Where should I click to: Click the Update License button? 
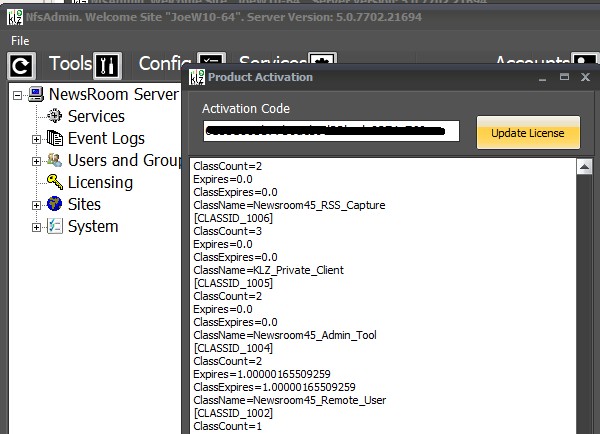coord(528,133)
